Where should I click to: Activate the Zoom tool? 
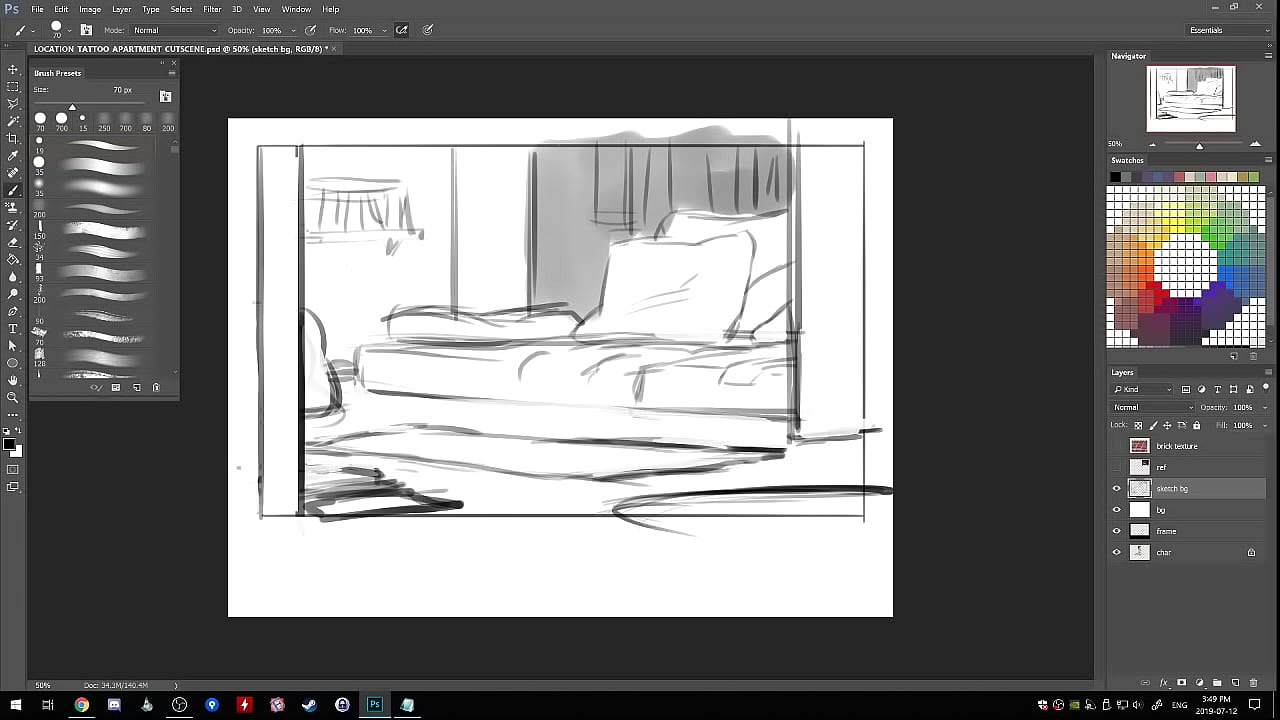point(13,397)
